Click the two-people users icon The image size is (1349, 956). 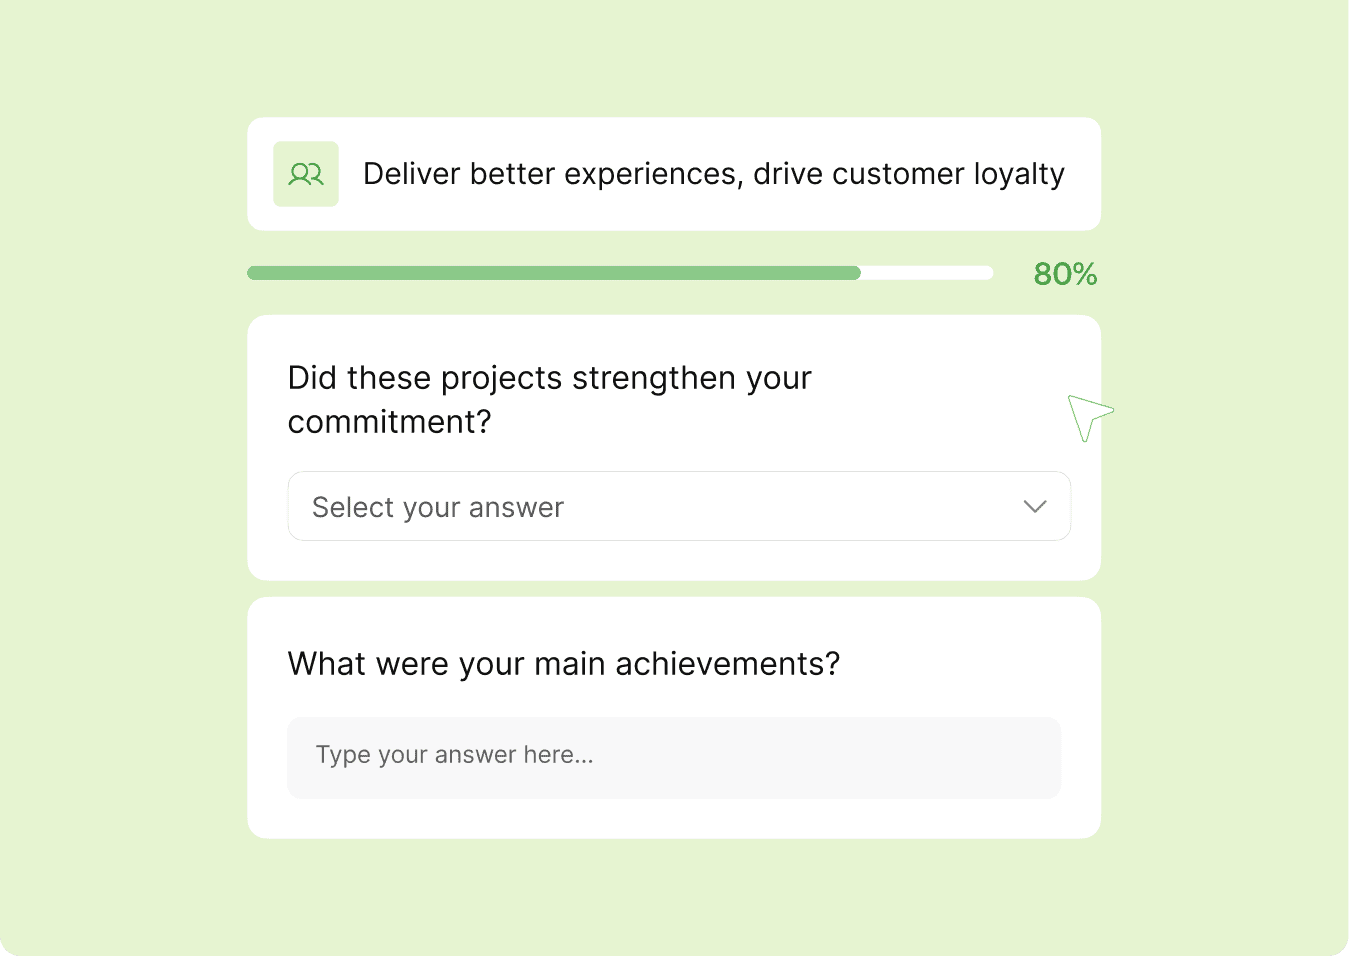(306, 175)
